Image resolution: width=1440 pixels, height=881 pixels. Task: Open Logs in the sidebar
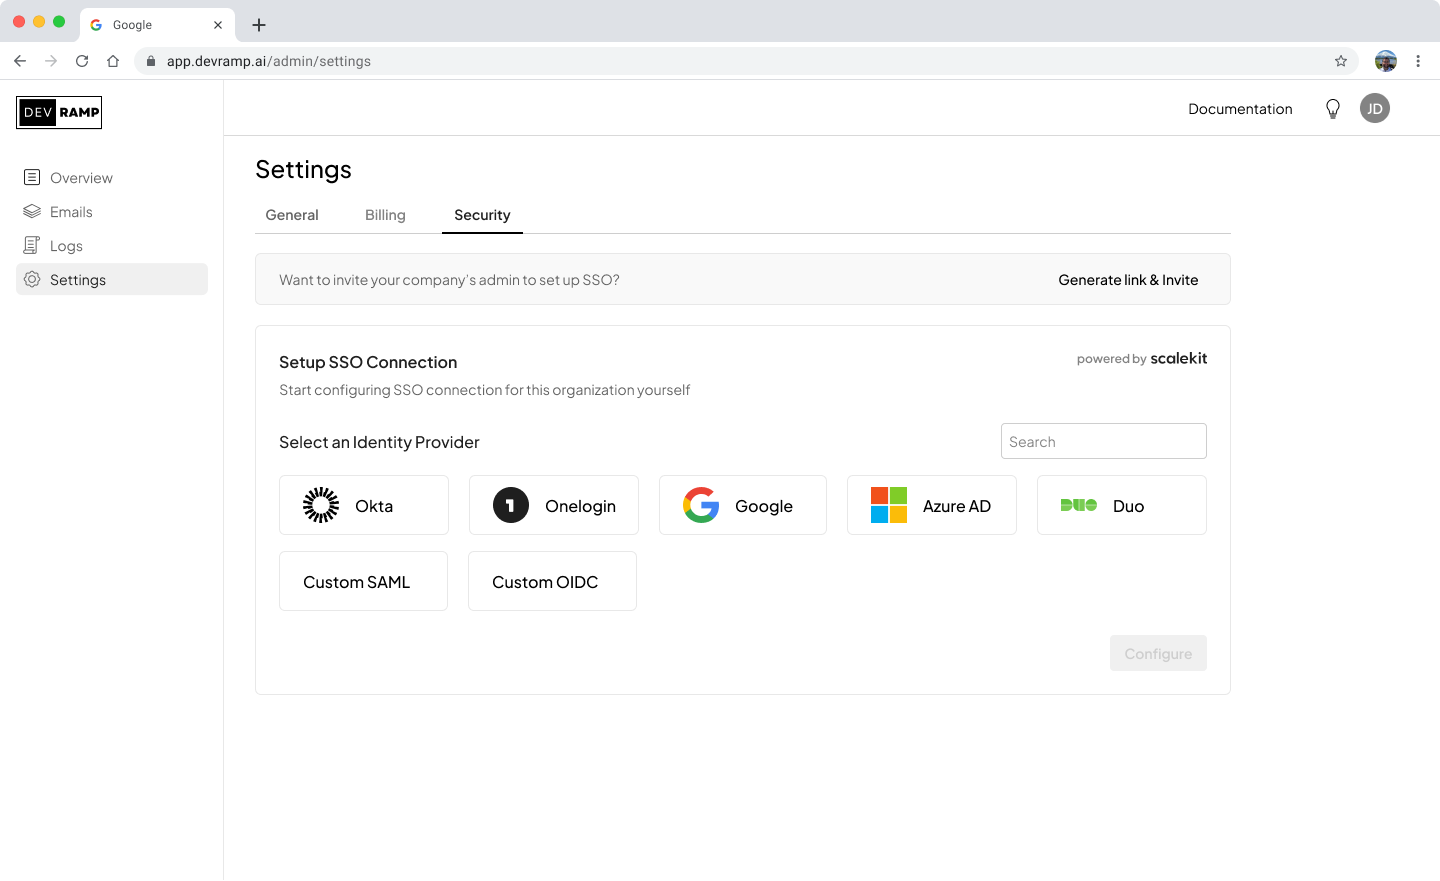112,245
